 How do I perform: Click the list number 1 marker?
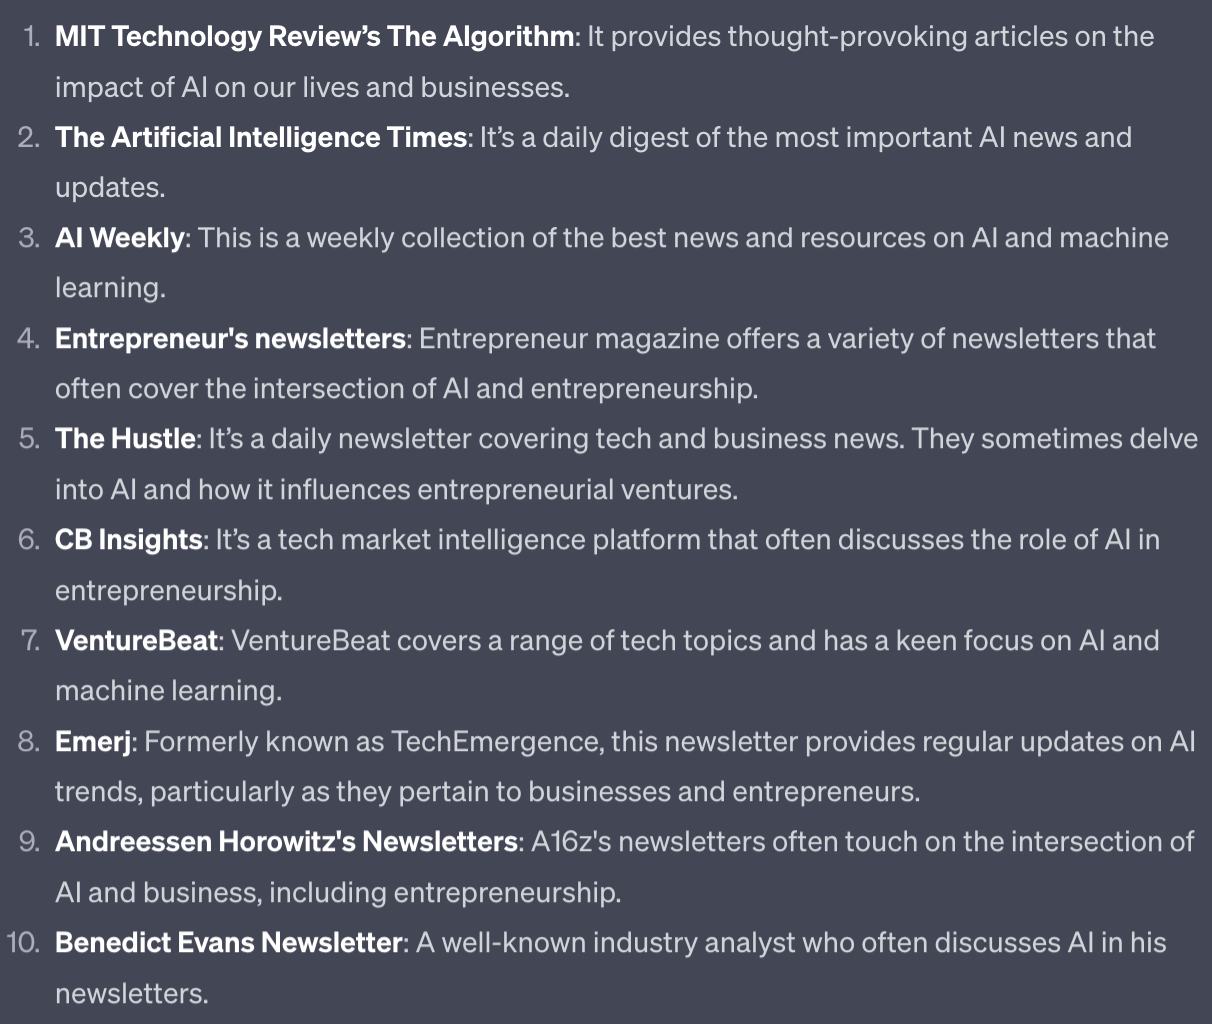point(32,37)
